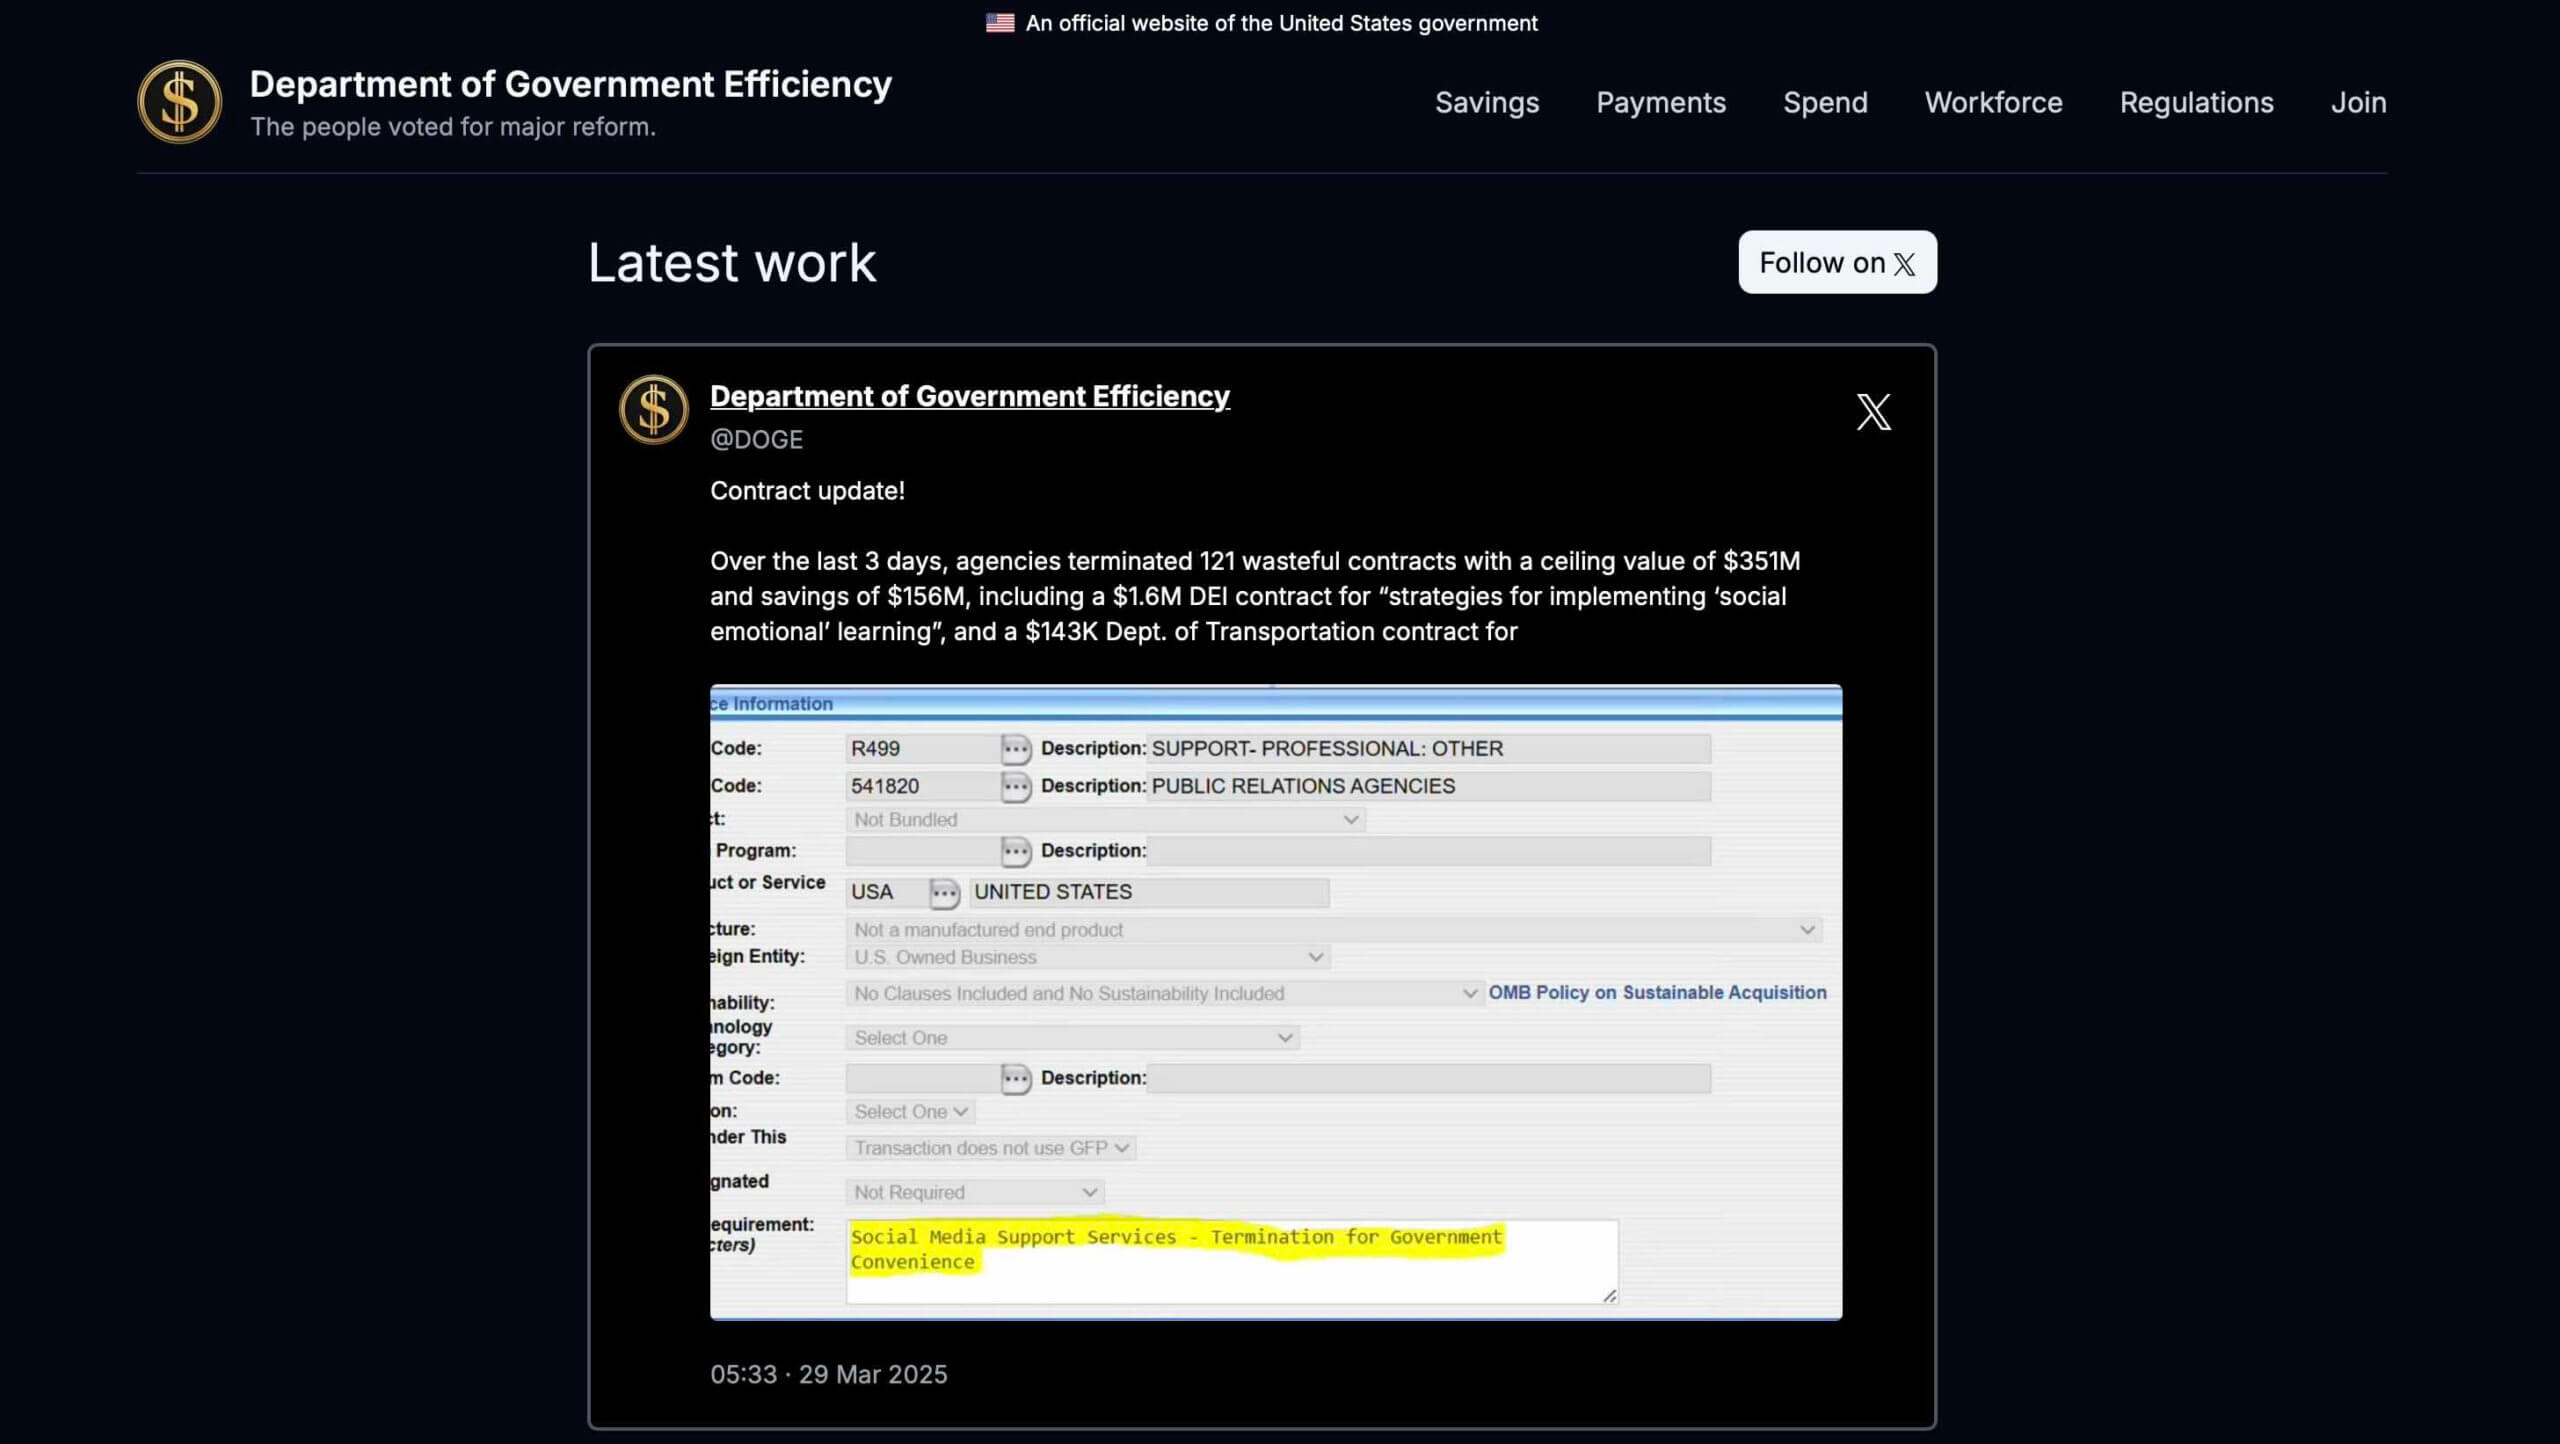The height and width of the screenshot is (1444, 2560).
Task: Open the Not Bundled dropdown
Action: (1105, 820)
